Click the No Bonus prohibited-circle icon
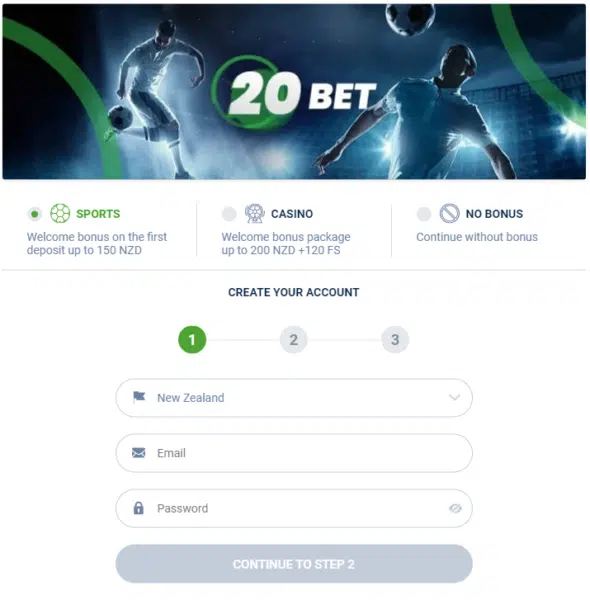590x600 pixels. pos(449,214)
